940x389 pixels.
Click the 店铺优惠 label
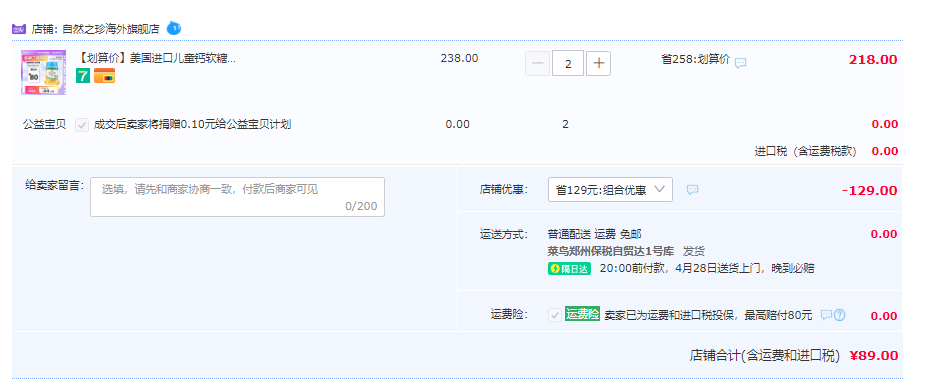pyautogui.click(x=504, y=190)
